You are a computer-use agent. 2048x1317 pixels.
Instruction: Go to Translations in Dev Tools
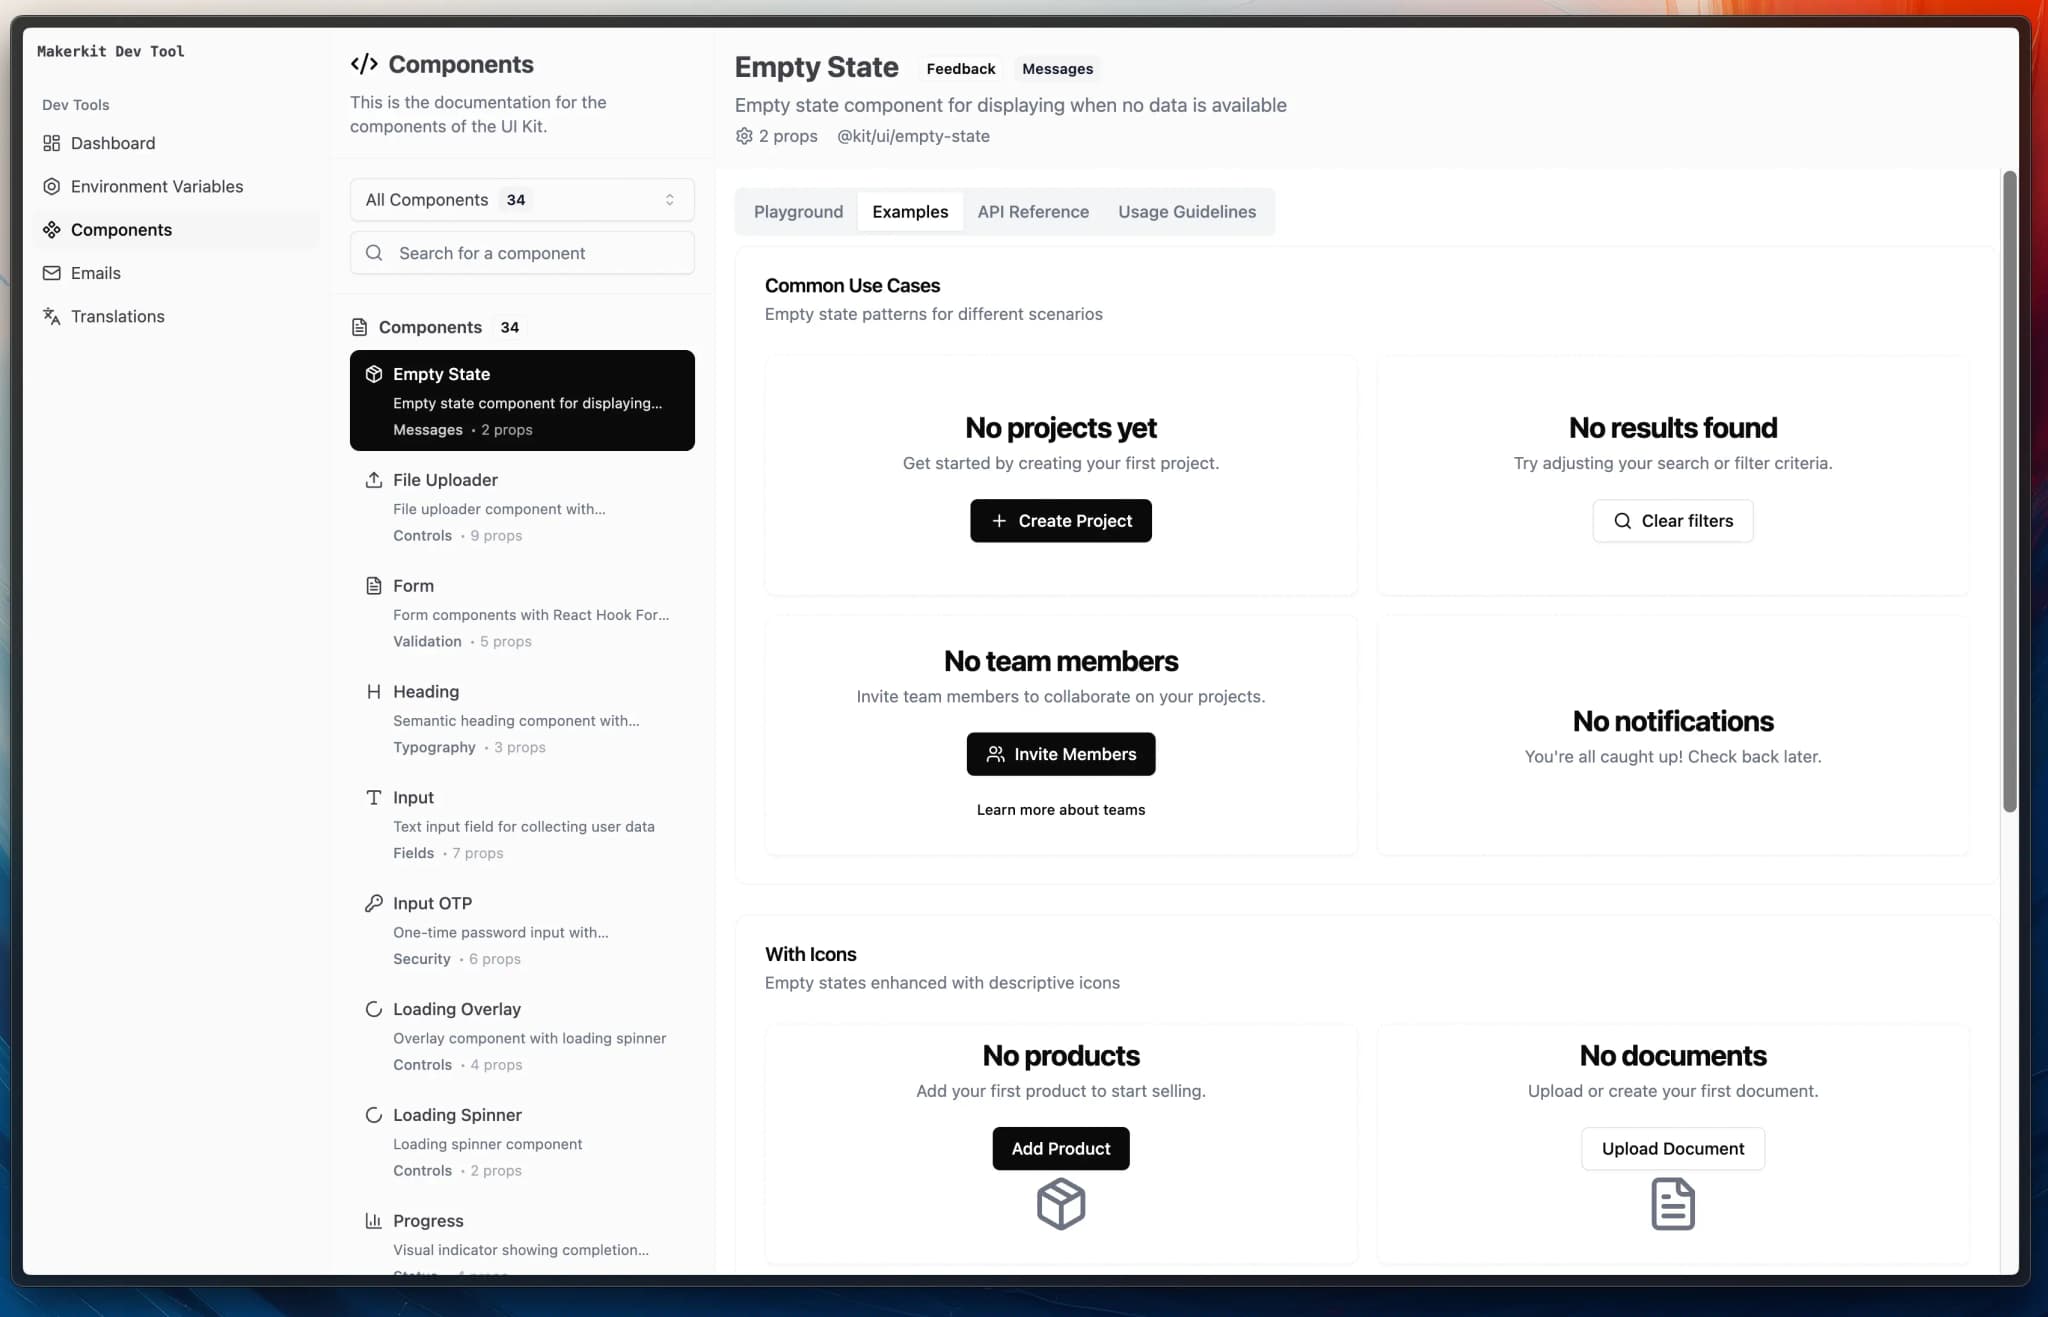coord(118,316)
